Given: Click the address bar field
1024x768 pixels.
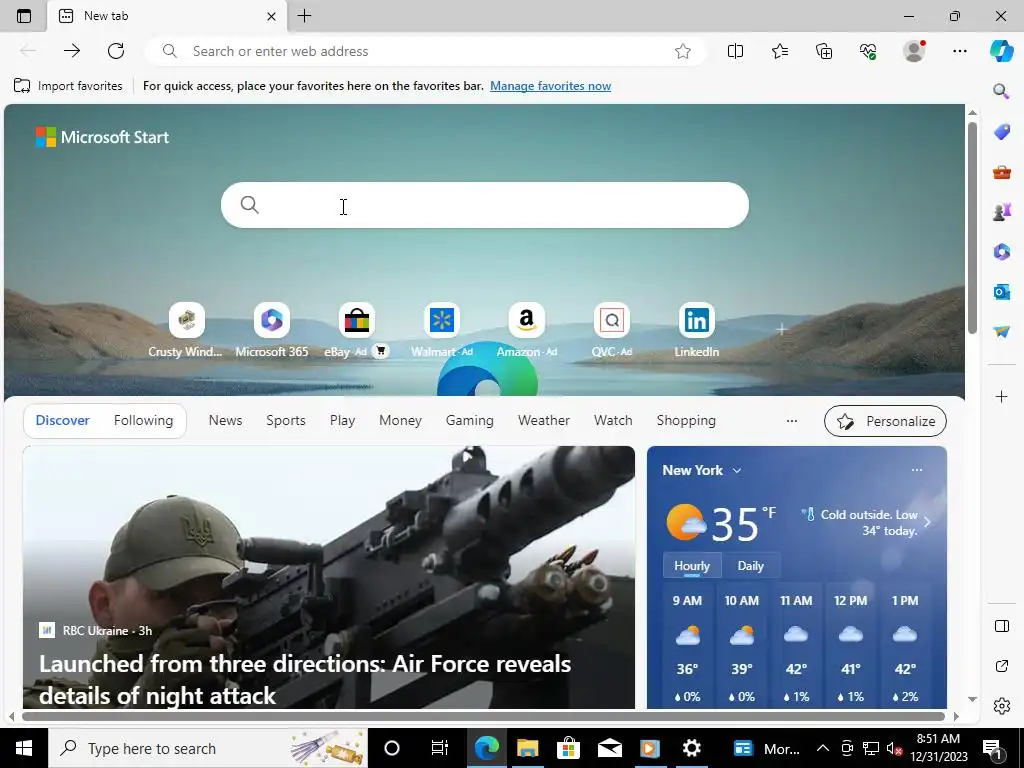Looking at the screenshot, I should (x=426, y=51).
